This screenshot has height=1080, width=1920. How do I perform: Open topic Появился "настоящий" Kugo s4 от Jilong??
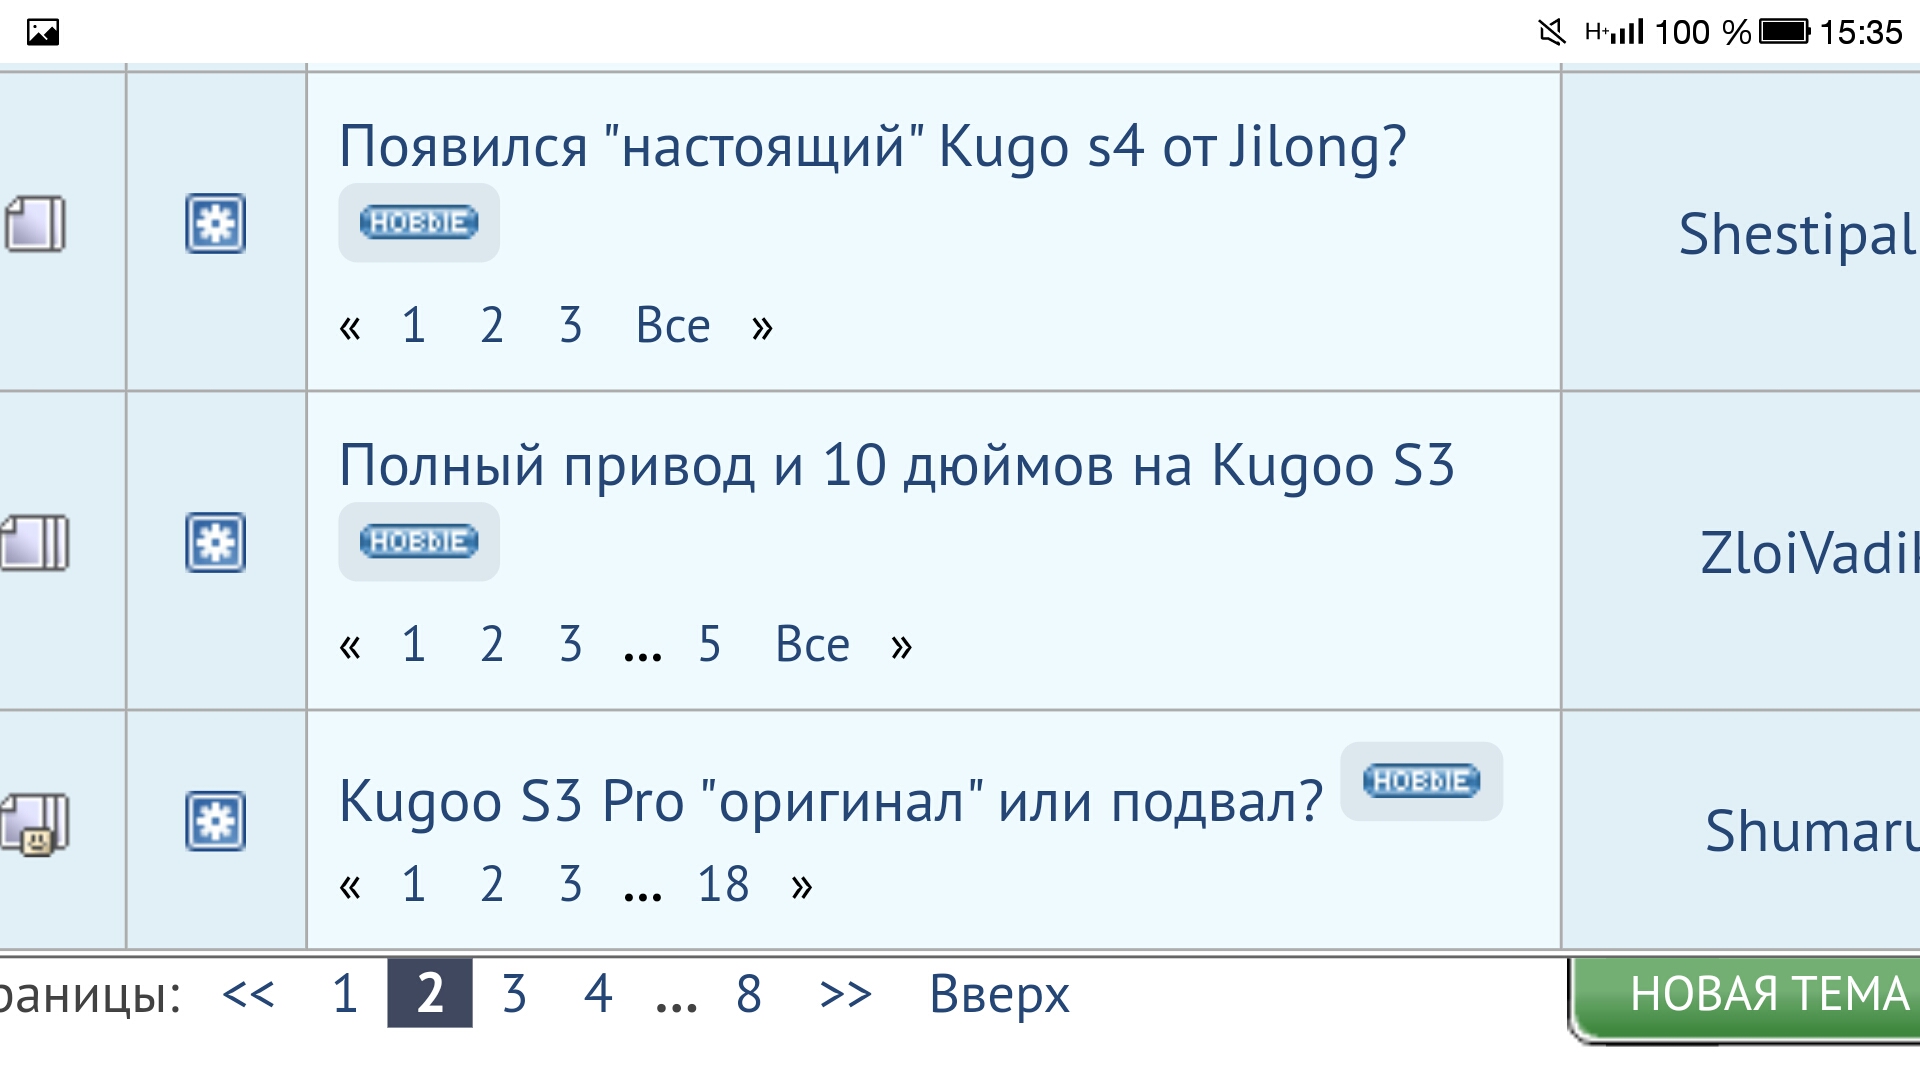pyautogui.click(x=872, y=146)
